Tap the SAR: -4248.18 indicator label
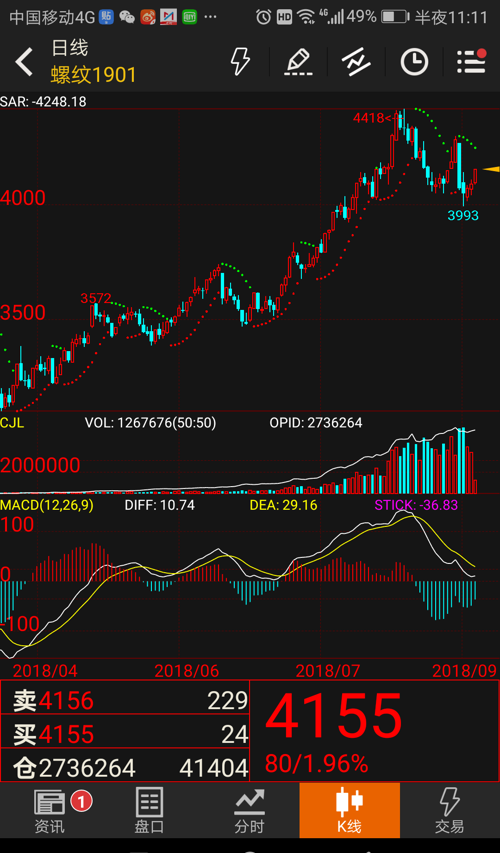 point(44,102)
